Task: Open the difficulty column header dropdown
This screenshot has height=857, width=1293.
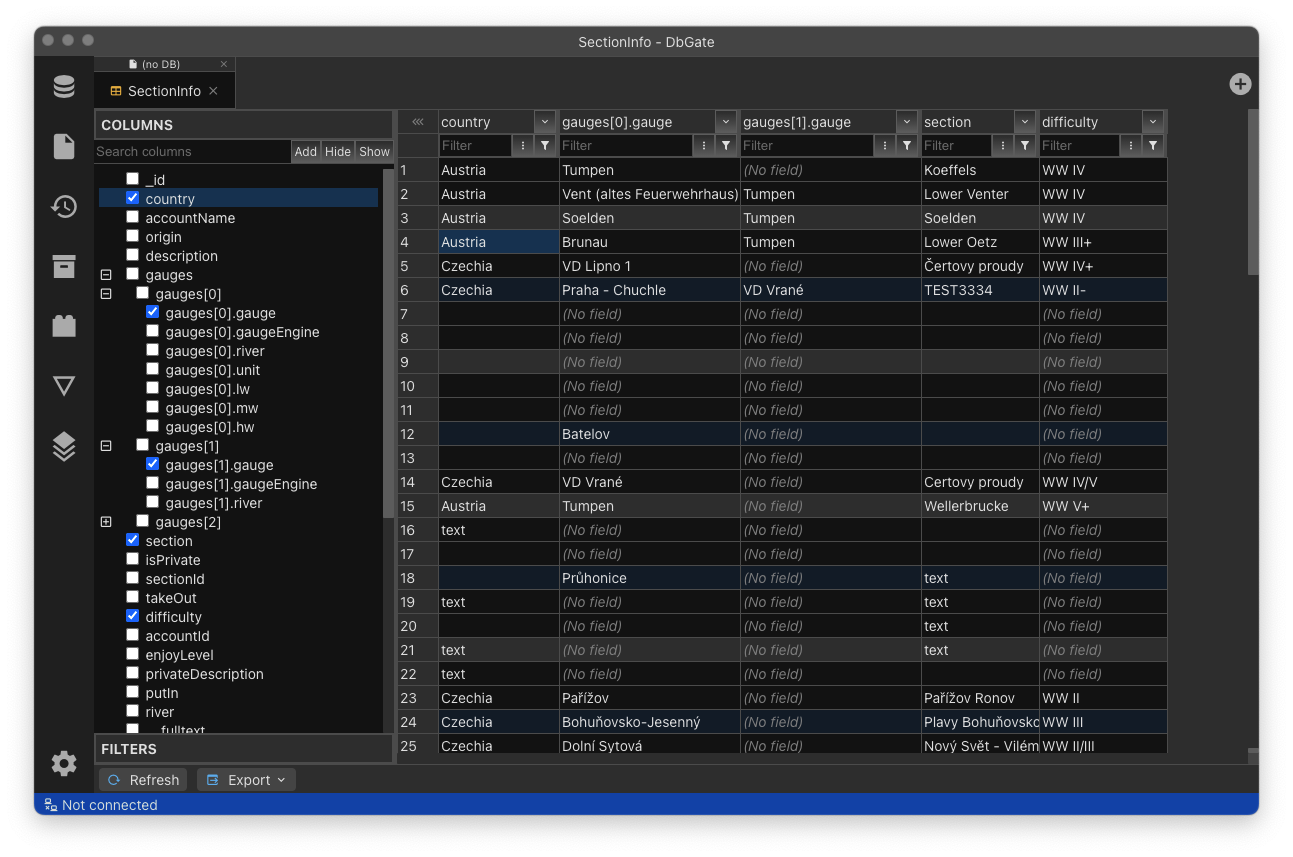Action: click(1153, 122)
